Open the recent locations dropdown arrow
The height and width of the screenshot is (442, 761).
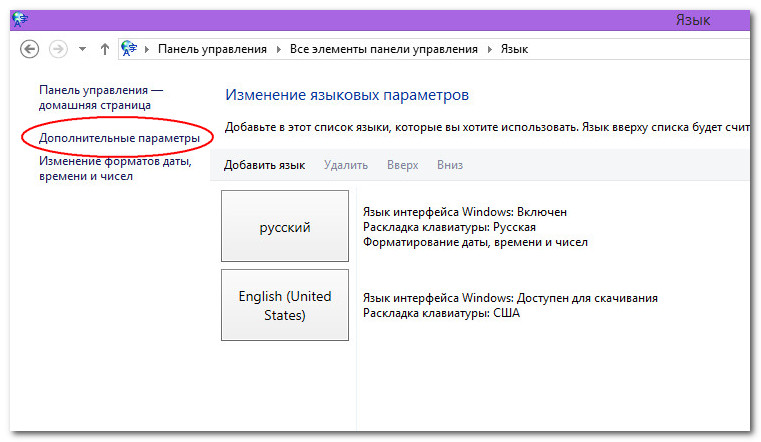coord(81,49)
